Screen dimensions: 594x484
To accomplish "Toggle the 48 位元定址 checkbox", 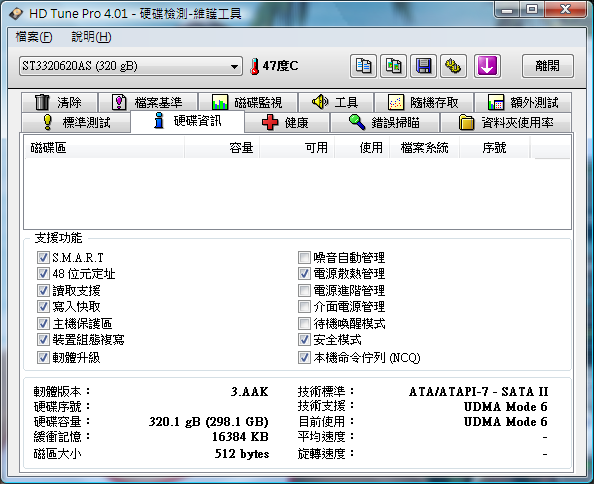I will point(43,273).
